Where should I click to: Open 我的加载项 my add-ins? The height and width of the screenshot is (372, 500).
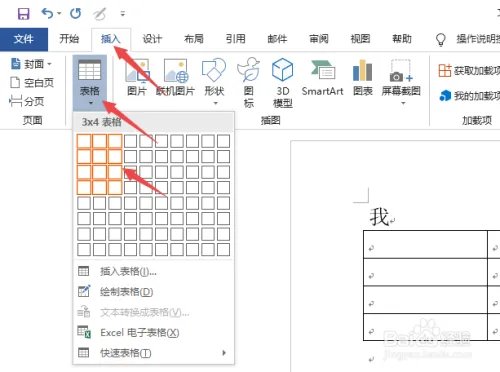[469, 96]
